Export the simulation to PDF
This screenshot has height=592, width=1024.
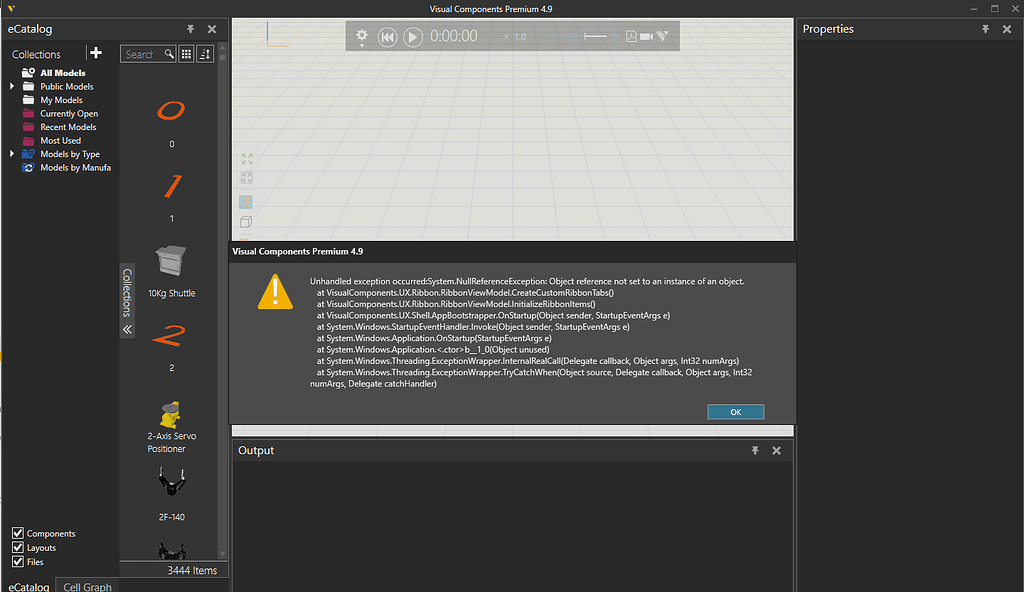[x=631, y=37]
